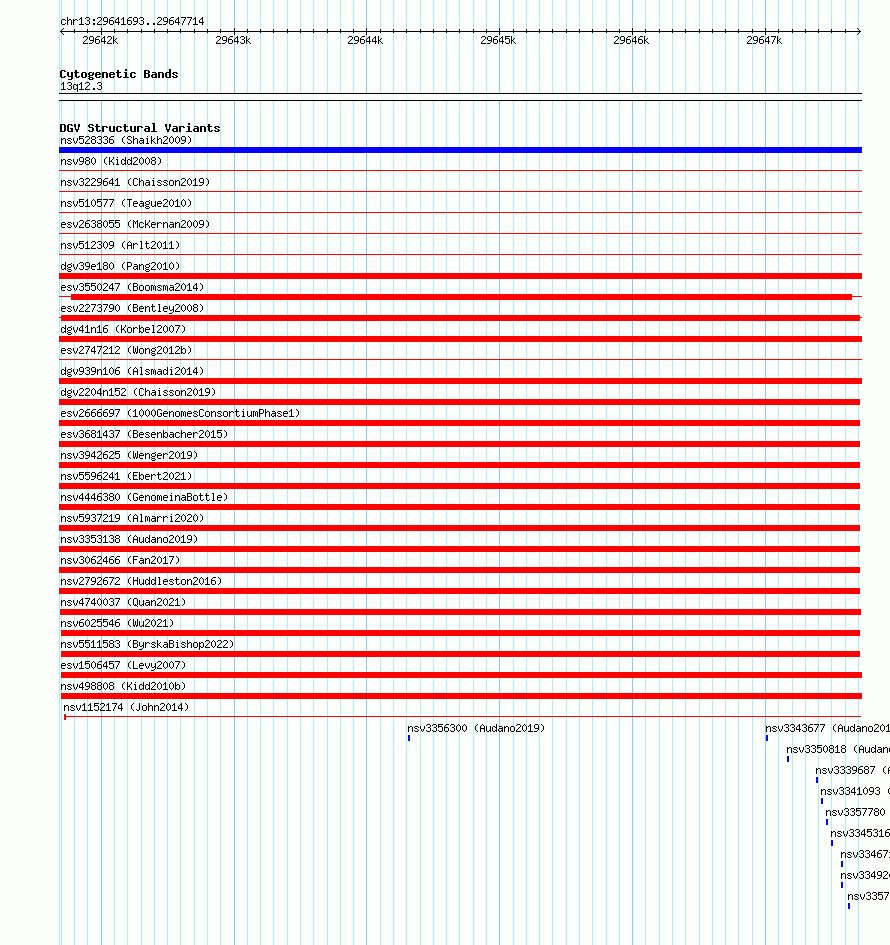
Task: Click the 29646k ruler tick label
Action: [631, 40]
